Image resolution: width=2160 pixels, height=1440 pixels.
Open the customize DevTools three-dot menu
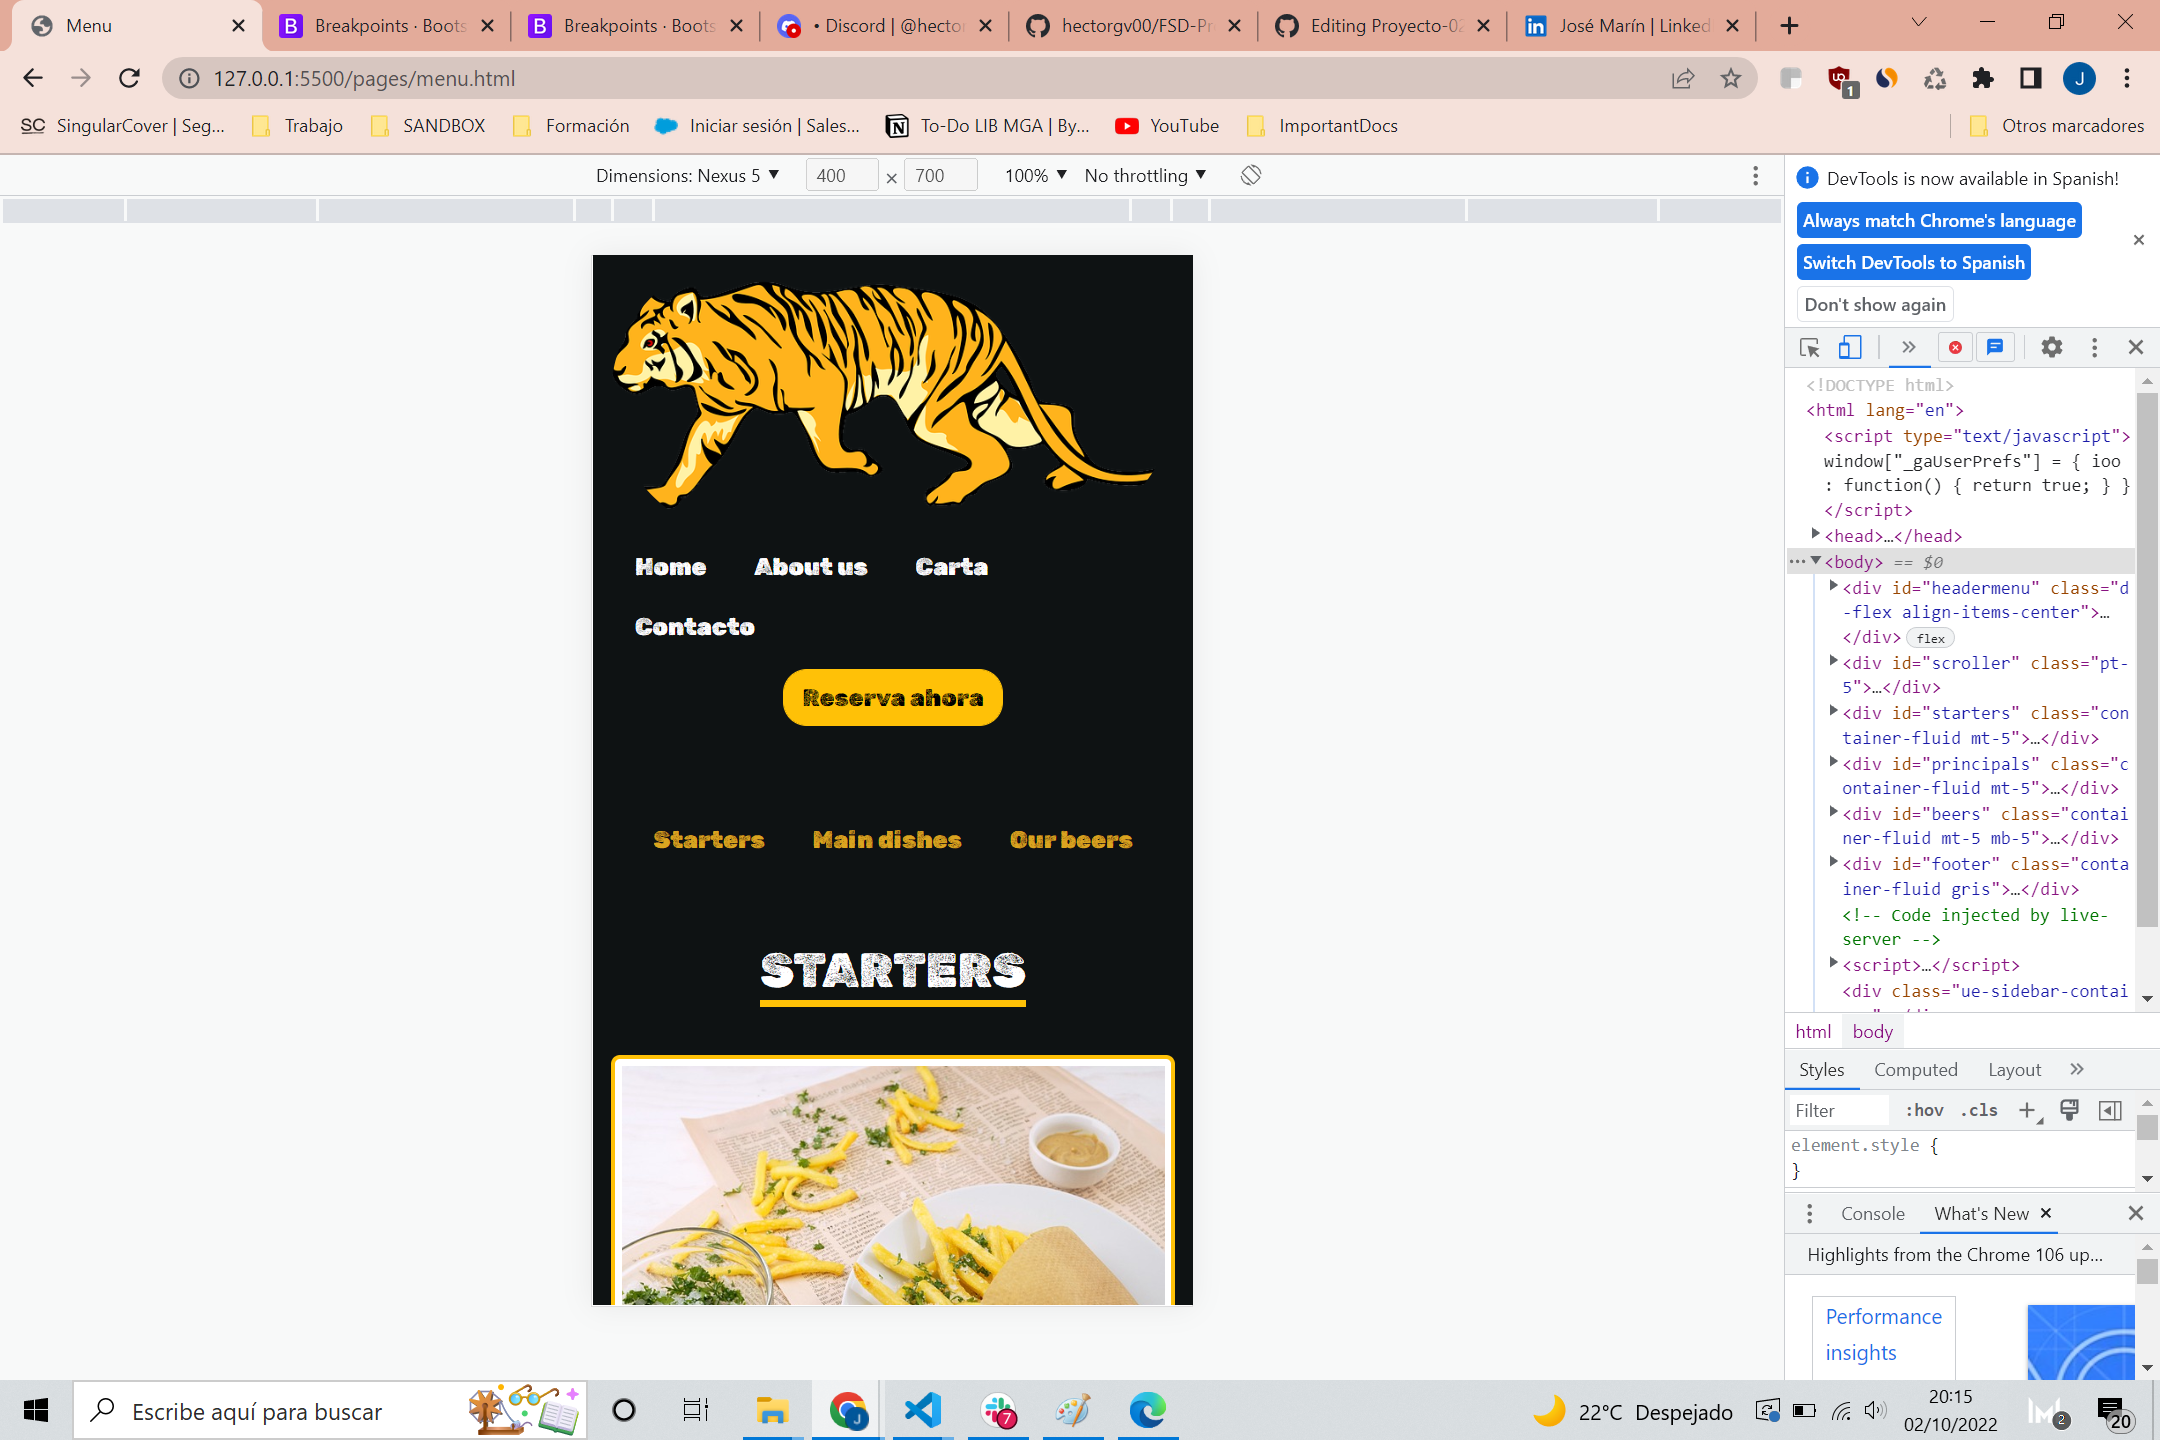(2095, 347)
